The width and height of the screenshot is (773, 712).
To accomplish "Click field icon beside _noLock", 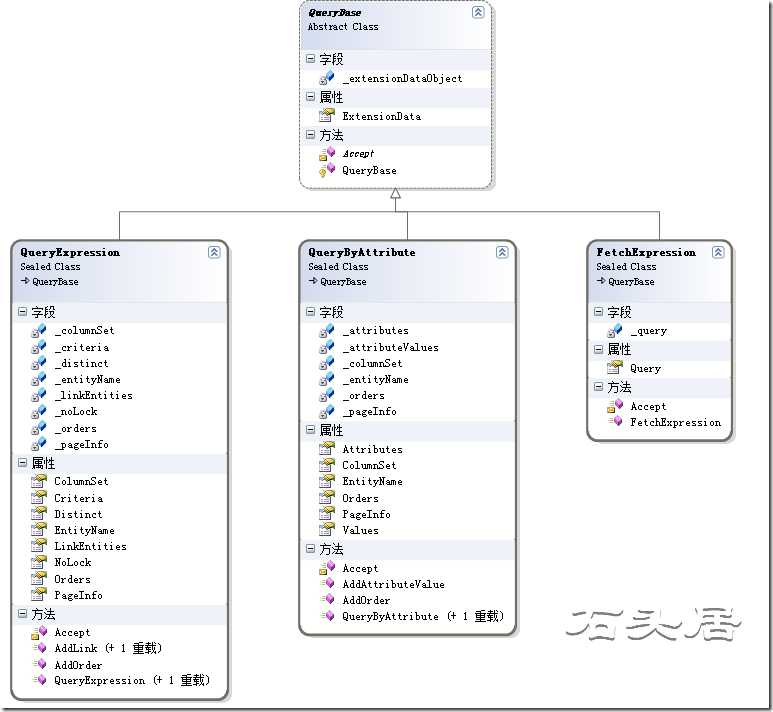I will 38,412.
